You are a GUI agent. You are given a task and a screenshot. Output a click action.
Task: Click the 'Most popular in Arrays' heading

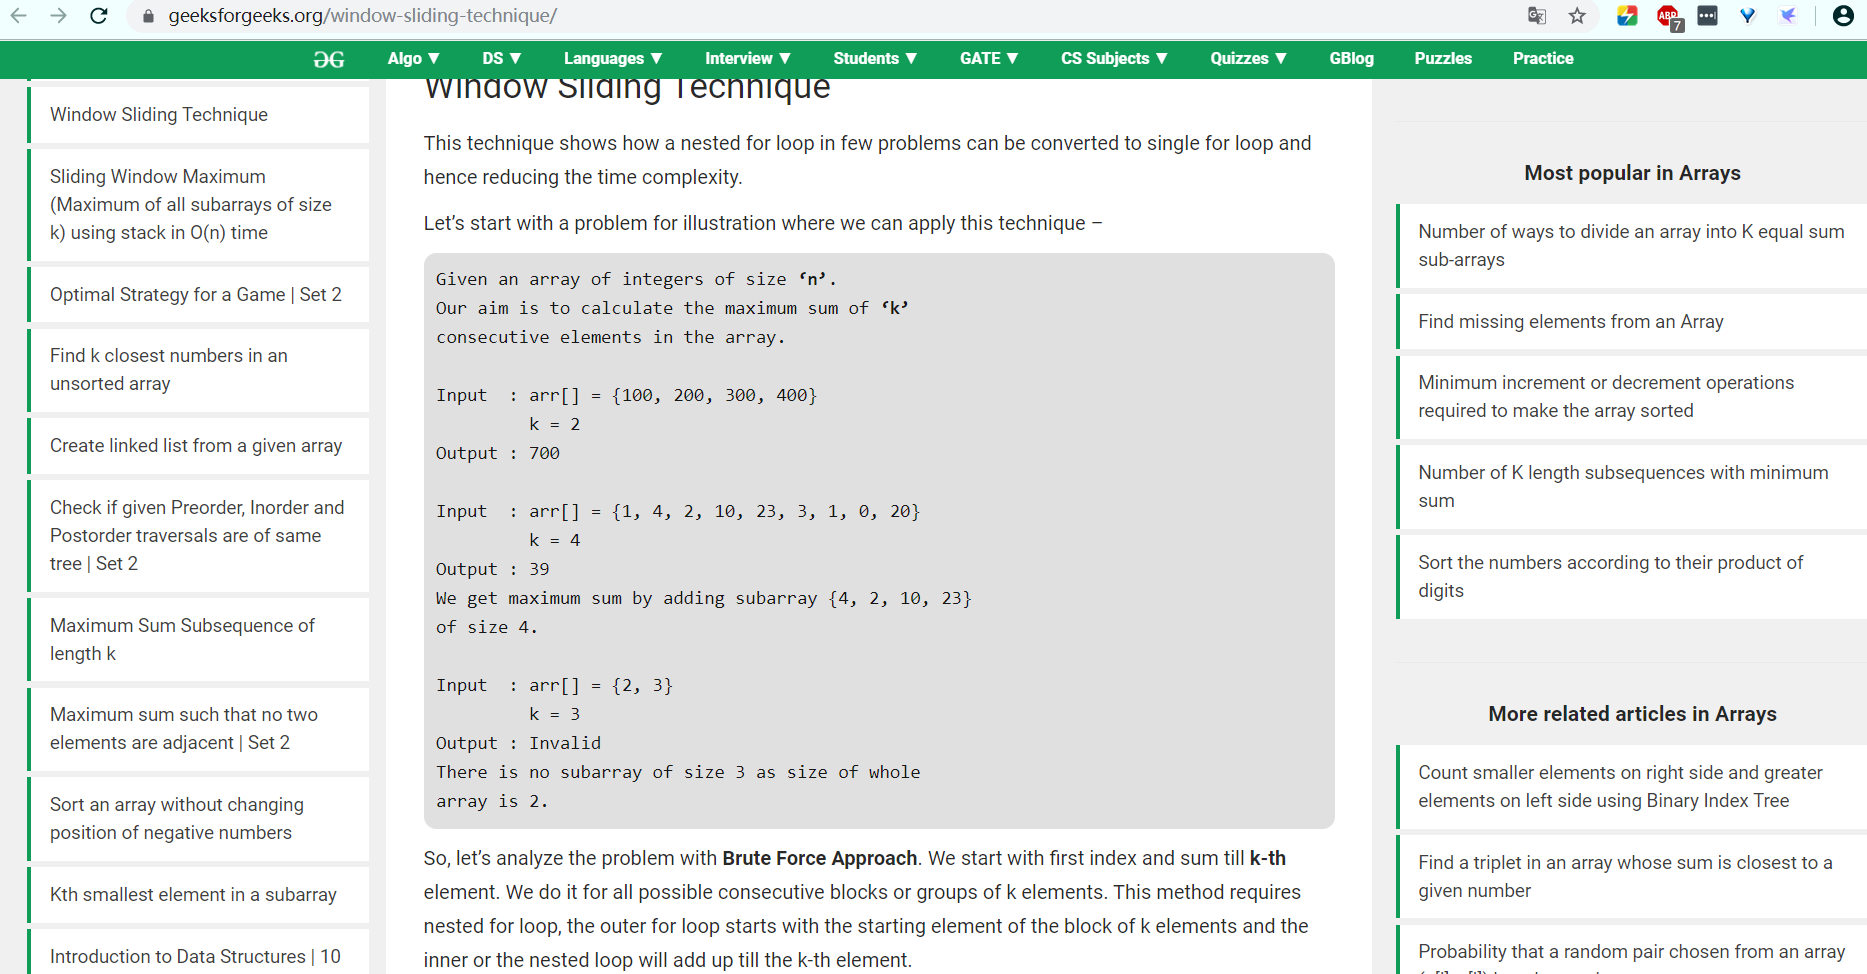[x=1632, y=173]
